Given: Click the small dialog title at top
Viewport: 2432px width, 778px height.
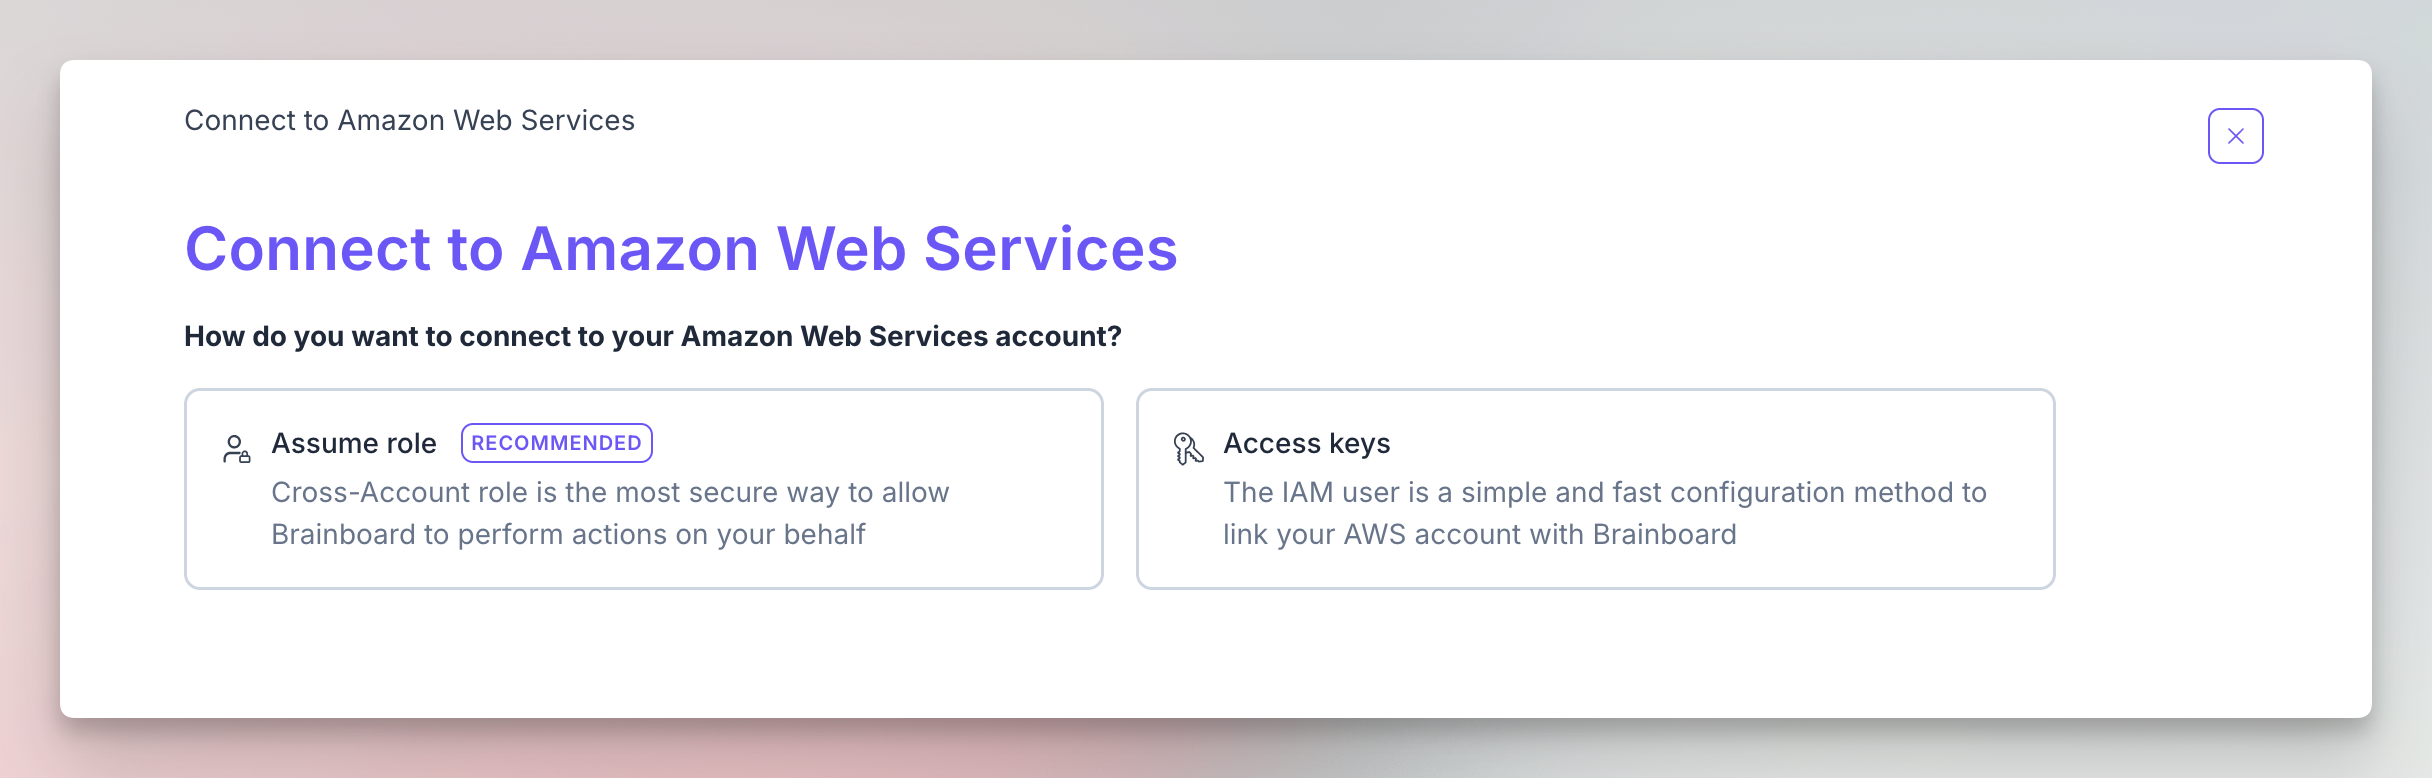Looking at the screenshot, I should click(x=409, y=120).
